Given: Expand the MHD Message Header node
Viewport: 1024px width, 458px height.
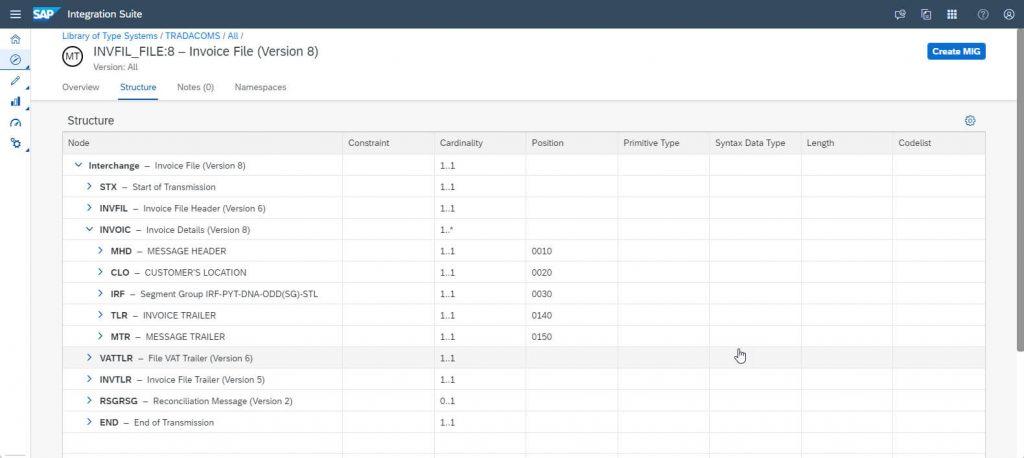Looking at the screenshot, I should click(101, 251).
